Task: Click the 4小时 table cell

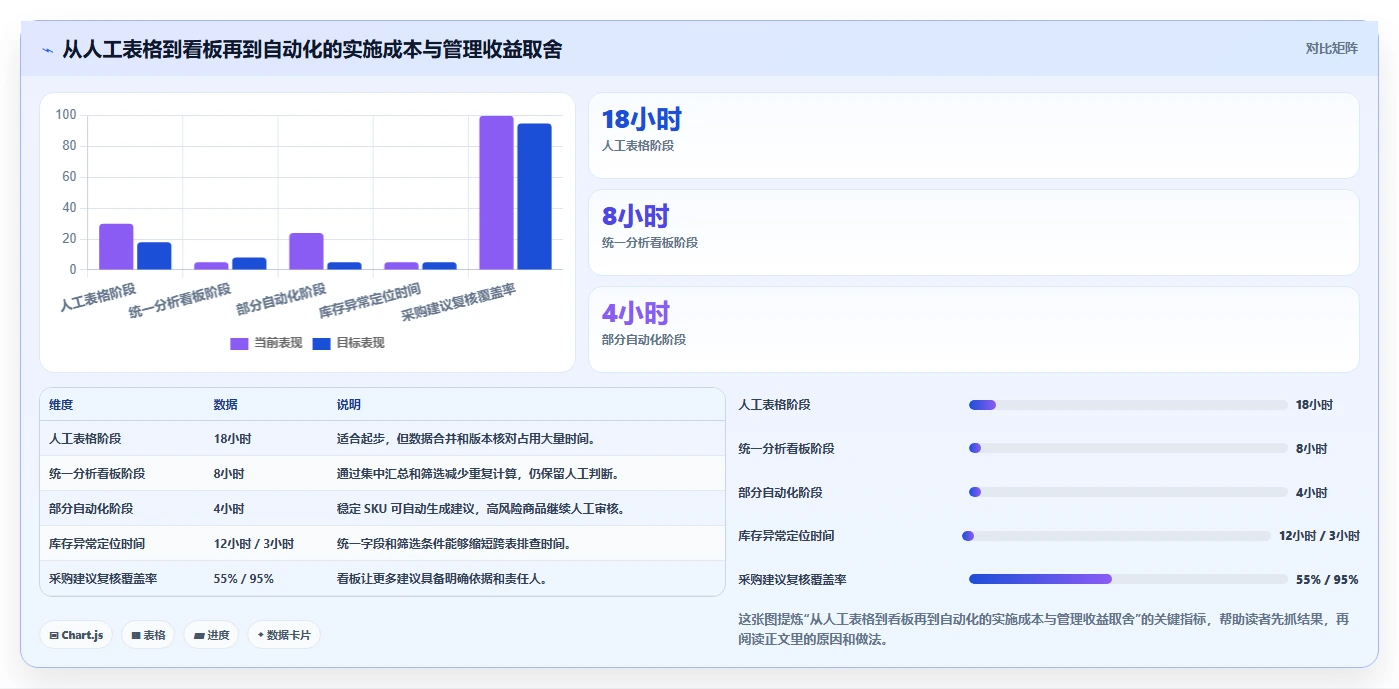Action: click(x=229, y=509)
